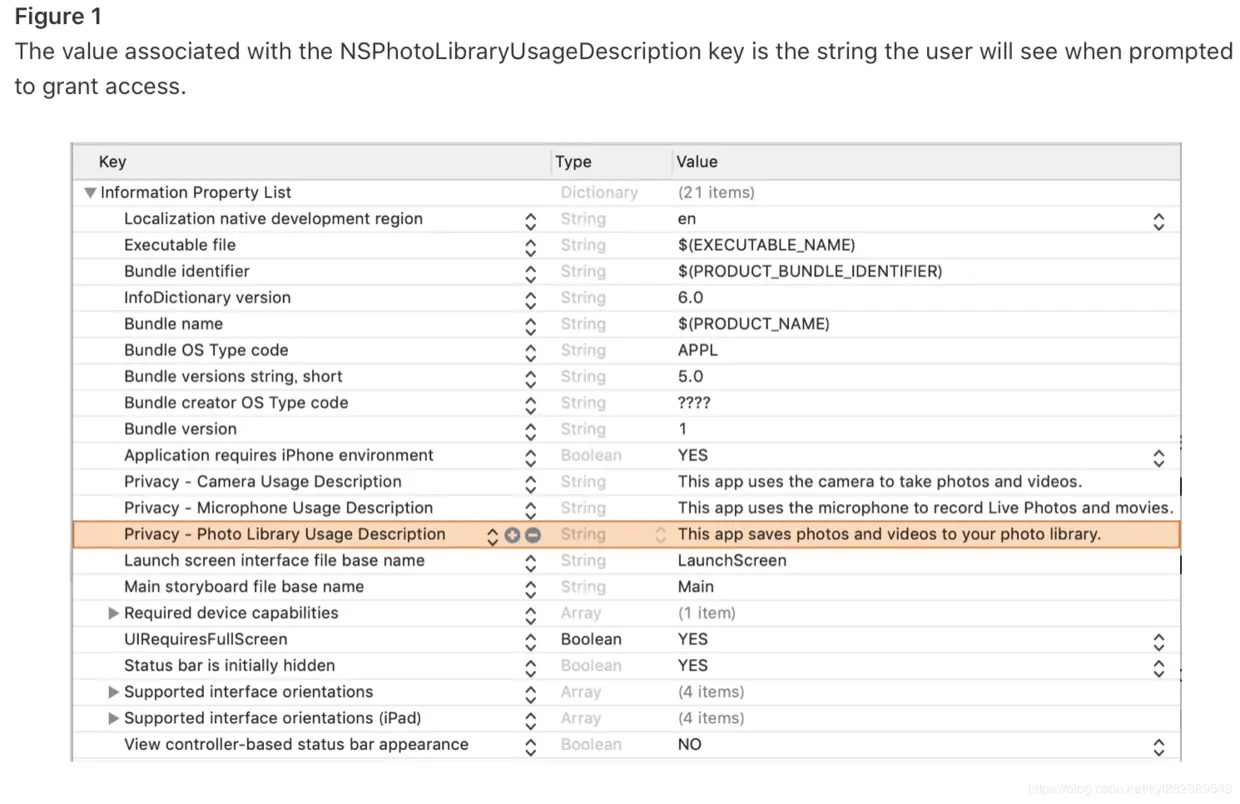Select the Bundle identifier row

pyautogui.click(x=187, y=272)
